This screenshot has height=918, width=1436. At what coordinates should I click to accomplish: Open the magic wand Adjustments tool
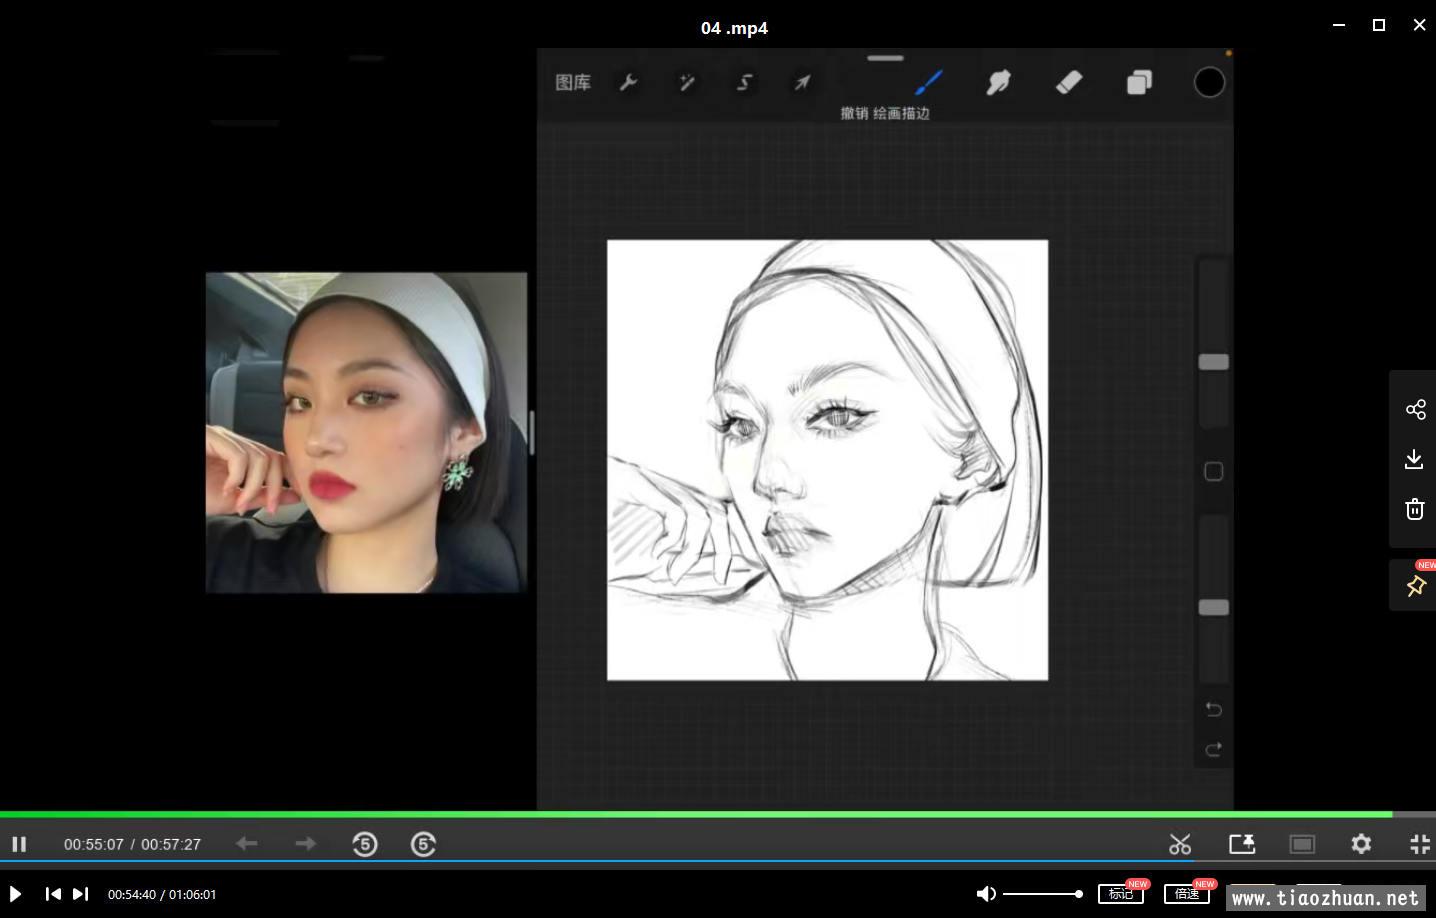tap(687, 83)
